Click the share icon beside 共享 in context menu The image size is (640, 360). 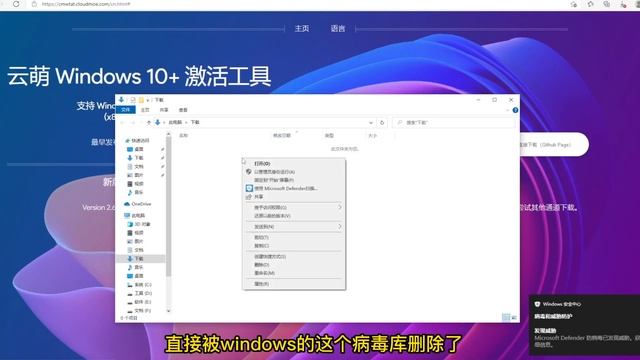[x=249, y=197]
